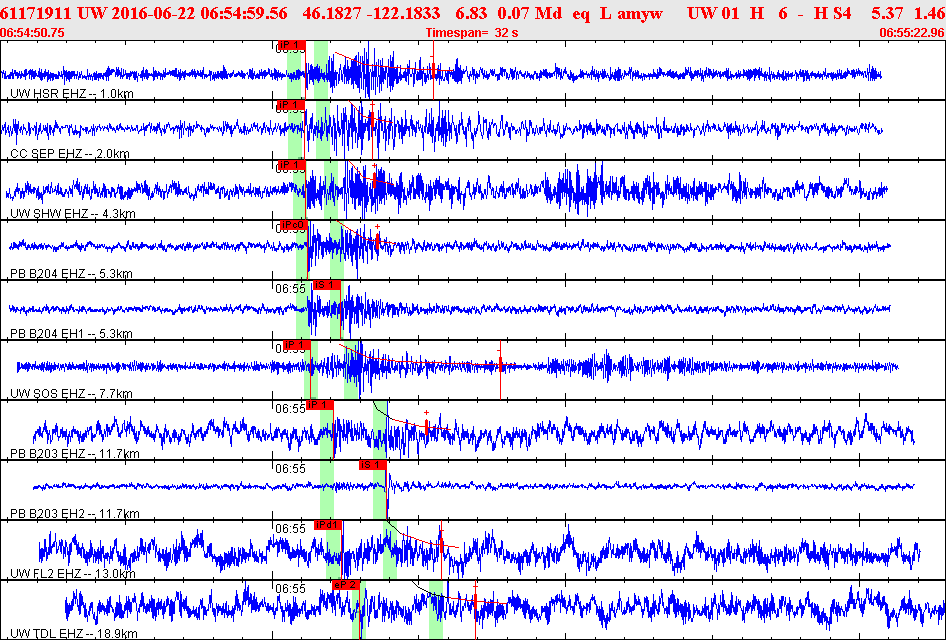Click the 06:55 time tick on PB B203 EH2

tap(291, 469)
